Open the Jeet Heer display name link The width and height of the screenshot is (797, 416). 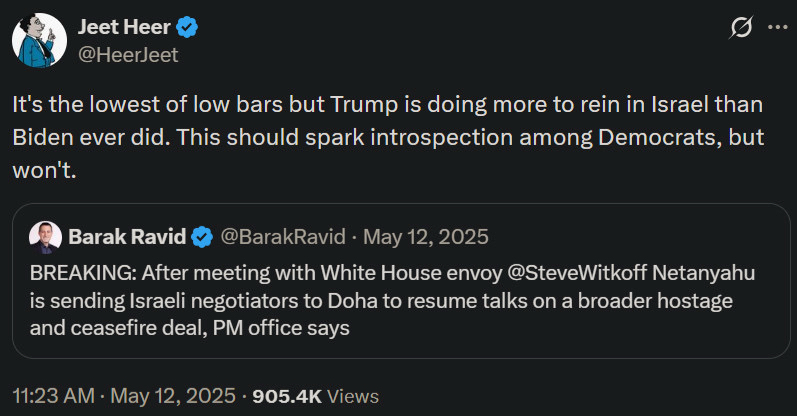[x=124, y=28]
